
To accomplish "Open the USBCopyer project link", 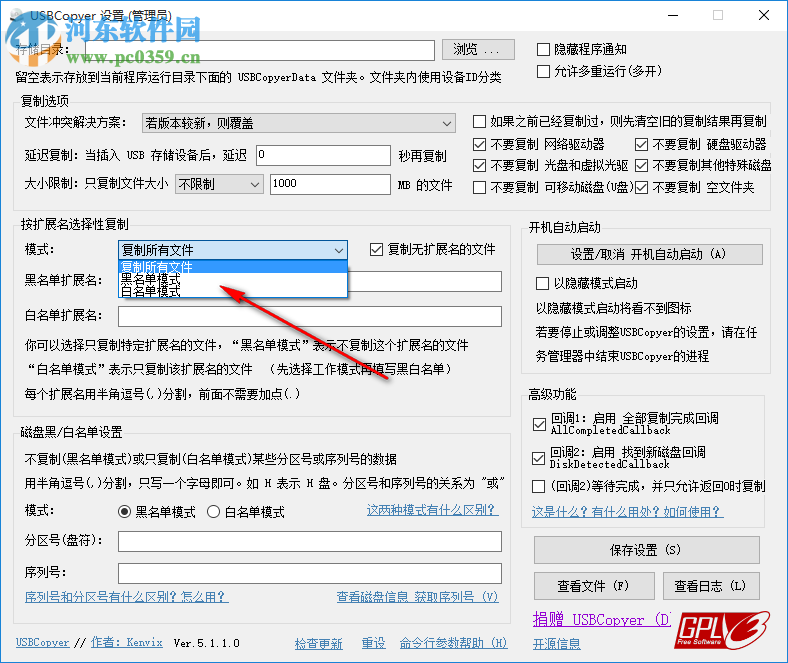I will point(42,642).
